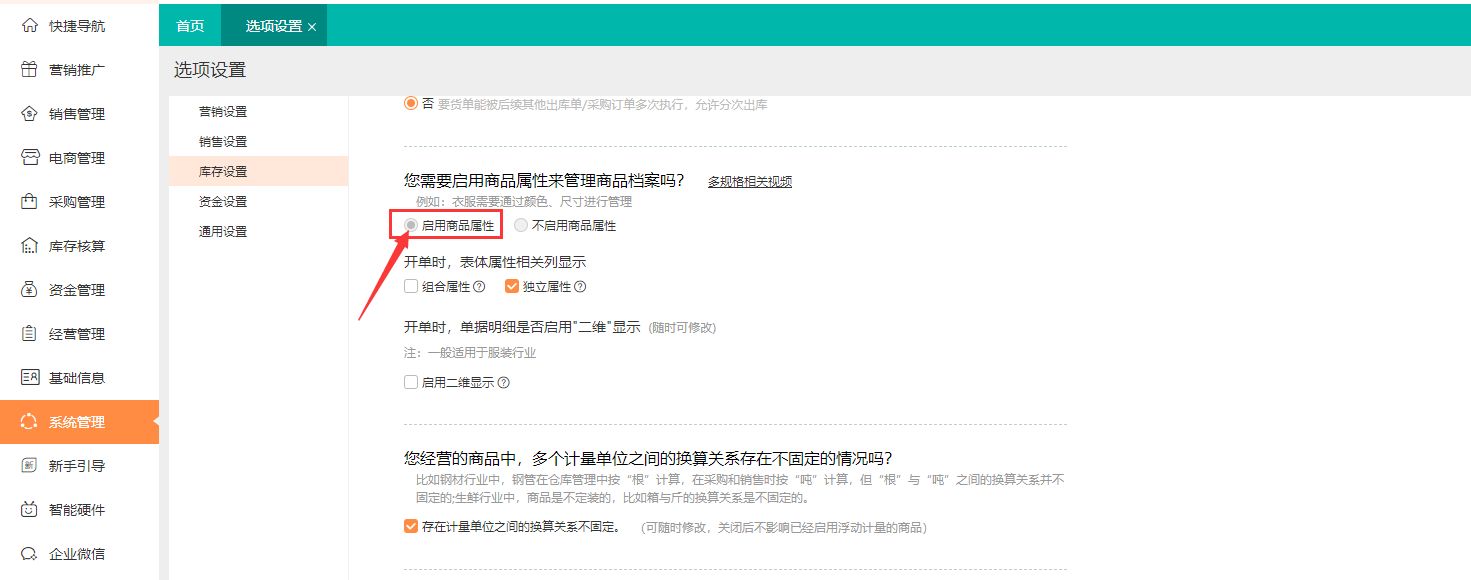Click the 销售管理 sidebar icon
Screen dimensions: 1471x580
coord(29,114)
